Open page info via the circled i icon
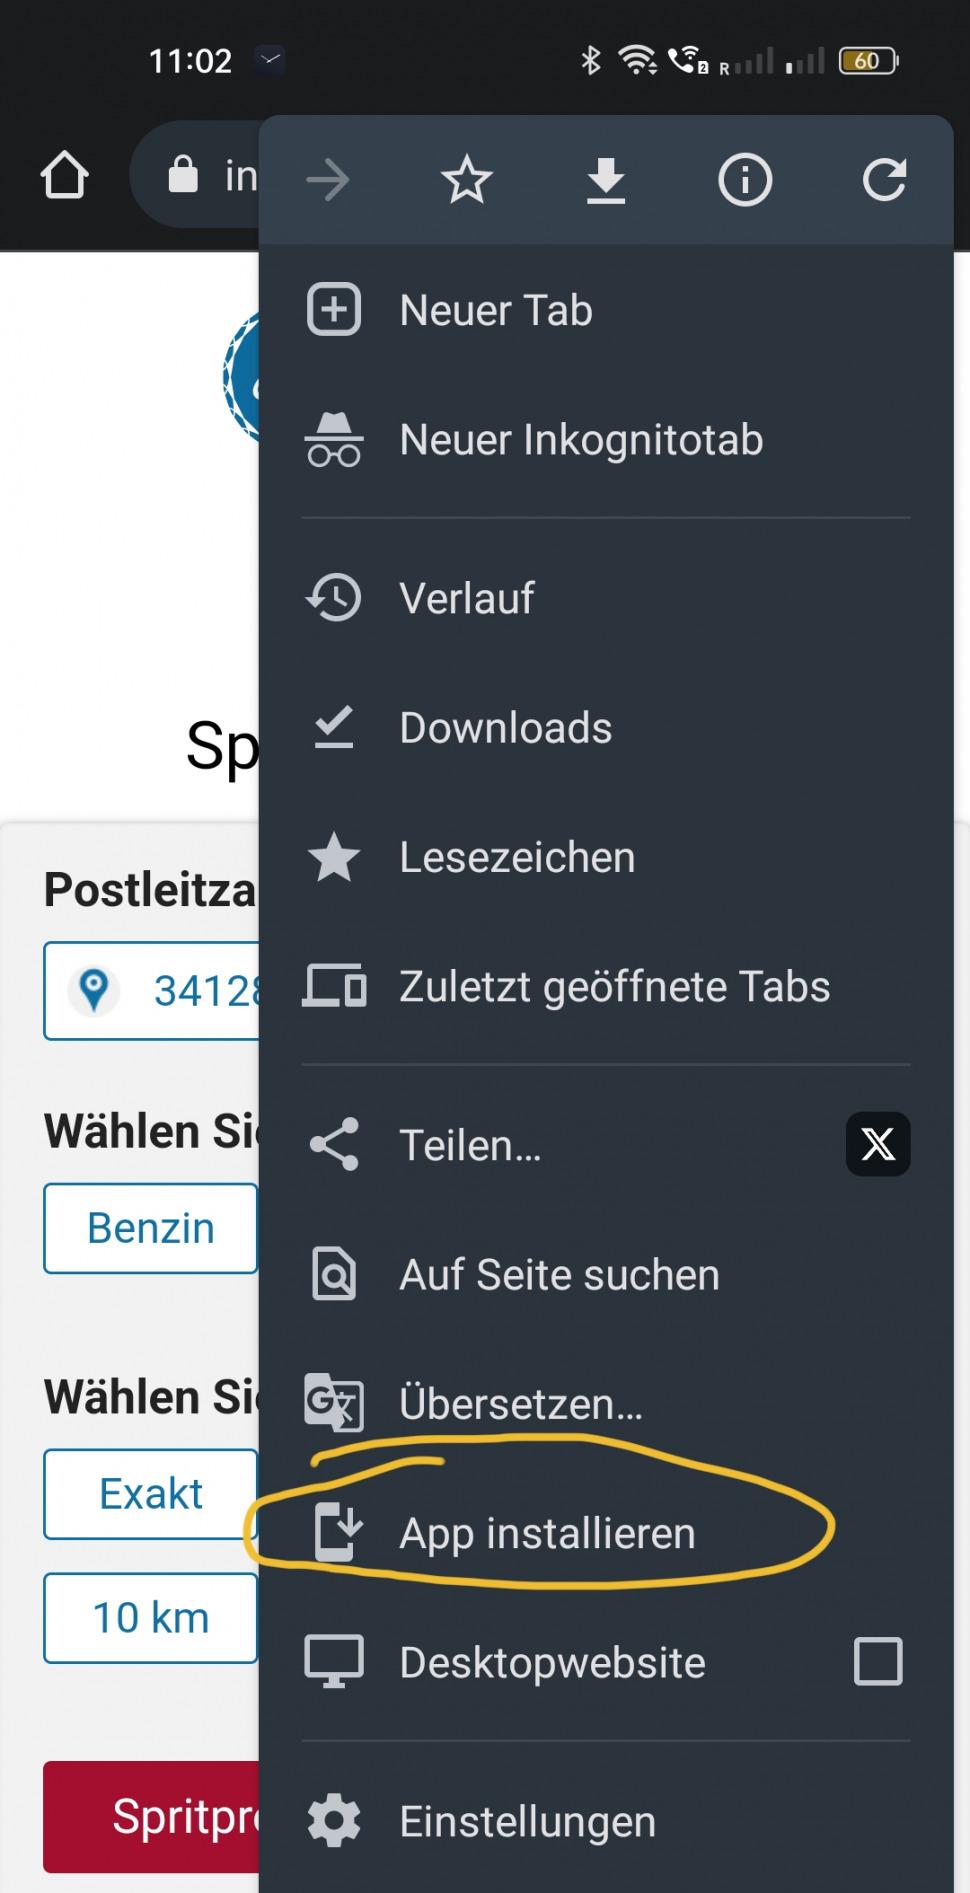Viewport: 970px width, 1893px height. [745, 181]
